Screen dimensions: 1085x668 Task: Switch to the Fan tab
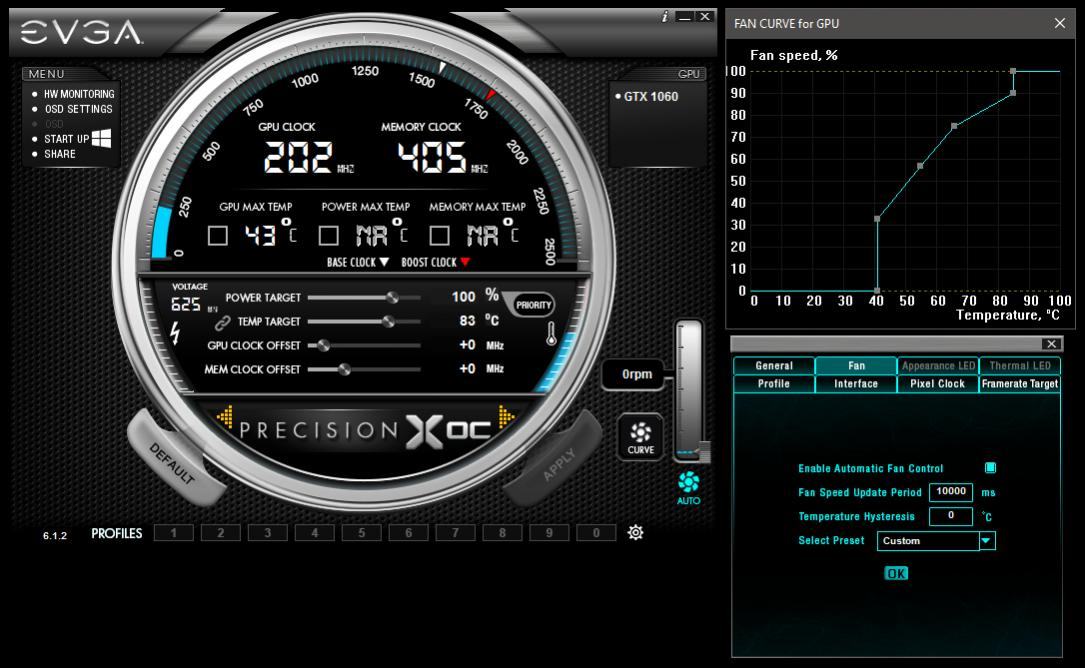click(856, 365)
